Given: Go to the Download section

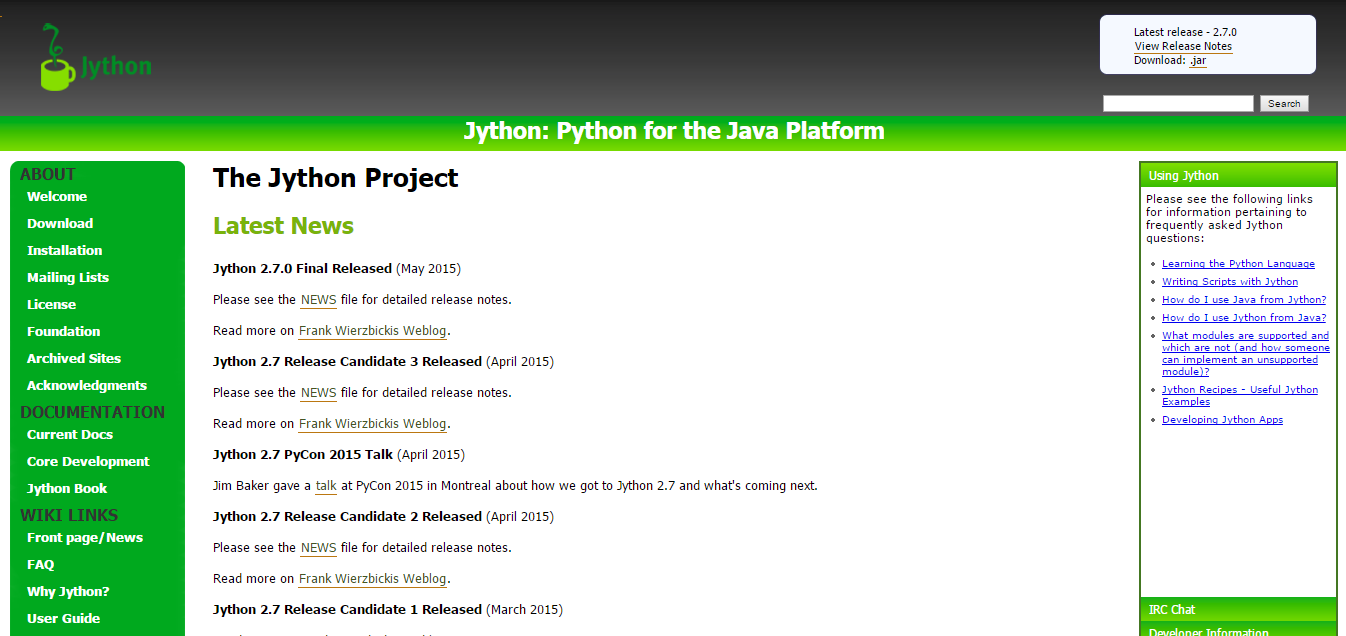Looking at the screenshot, I should pyautogui.click(x=59, y=223).
